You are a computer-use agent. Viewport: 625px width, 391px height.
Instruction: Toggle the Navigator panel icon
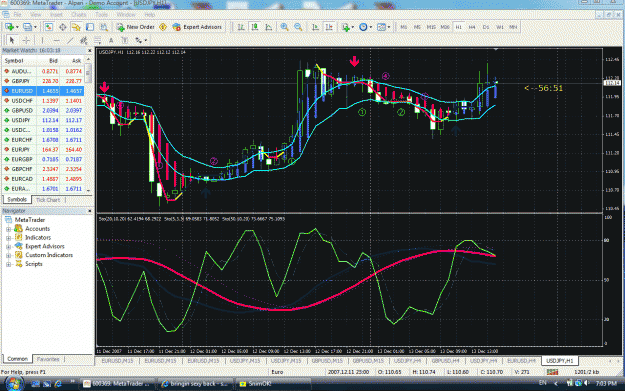coord(76,27)
